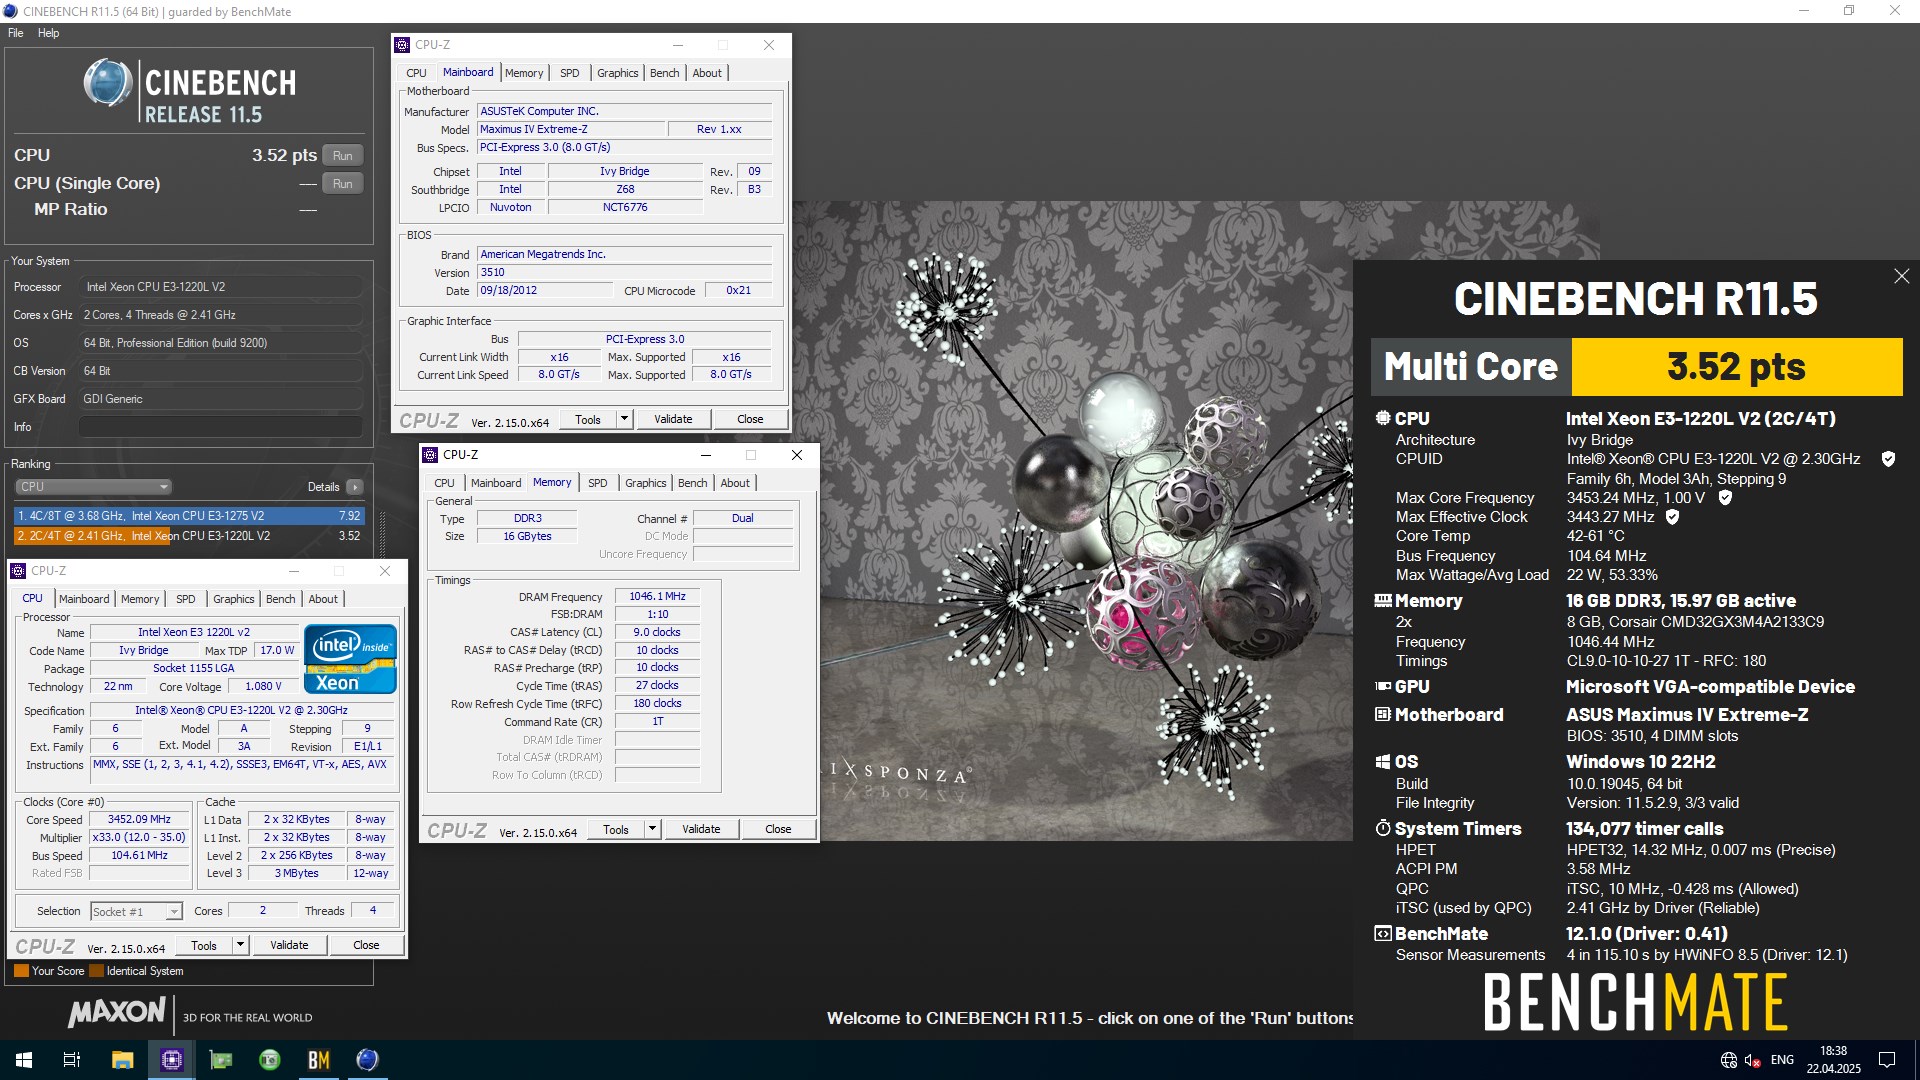Click the shield icon beside Max Core Frequency
The image size is (1920, 1080).
click(1725, 498)
